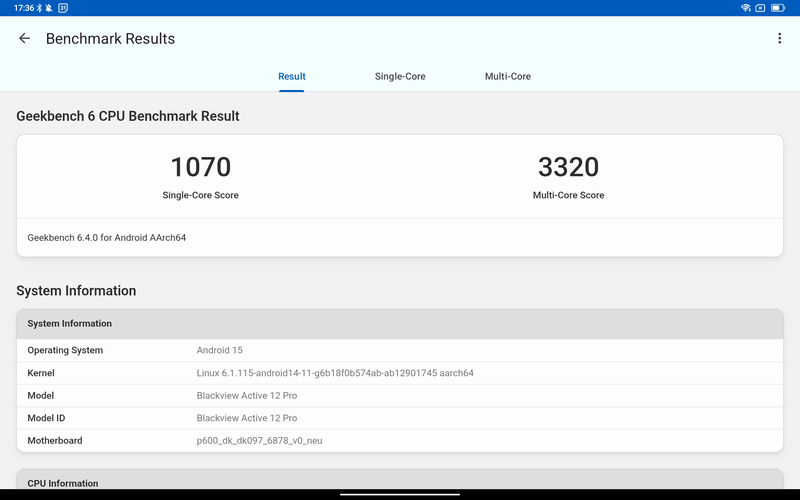This screenshot has height=500, width=800.
Task: Tap the System Information section heading
Action: tap(76, 291)
